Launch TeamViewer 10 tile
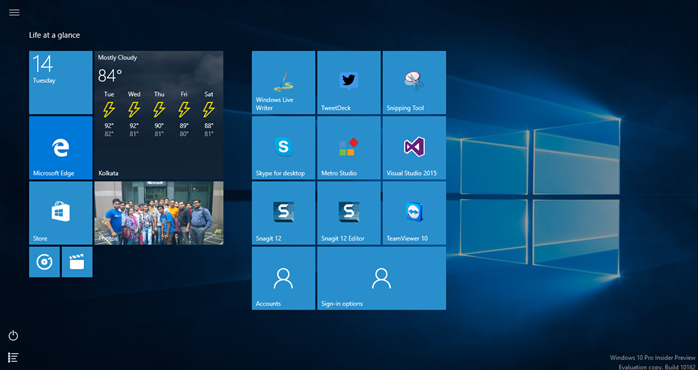Viewport: 698px width, 370px height. click(x=414, y=213)
